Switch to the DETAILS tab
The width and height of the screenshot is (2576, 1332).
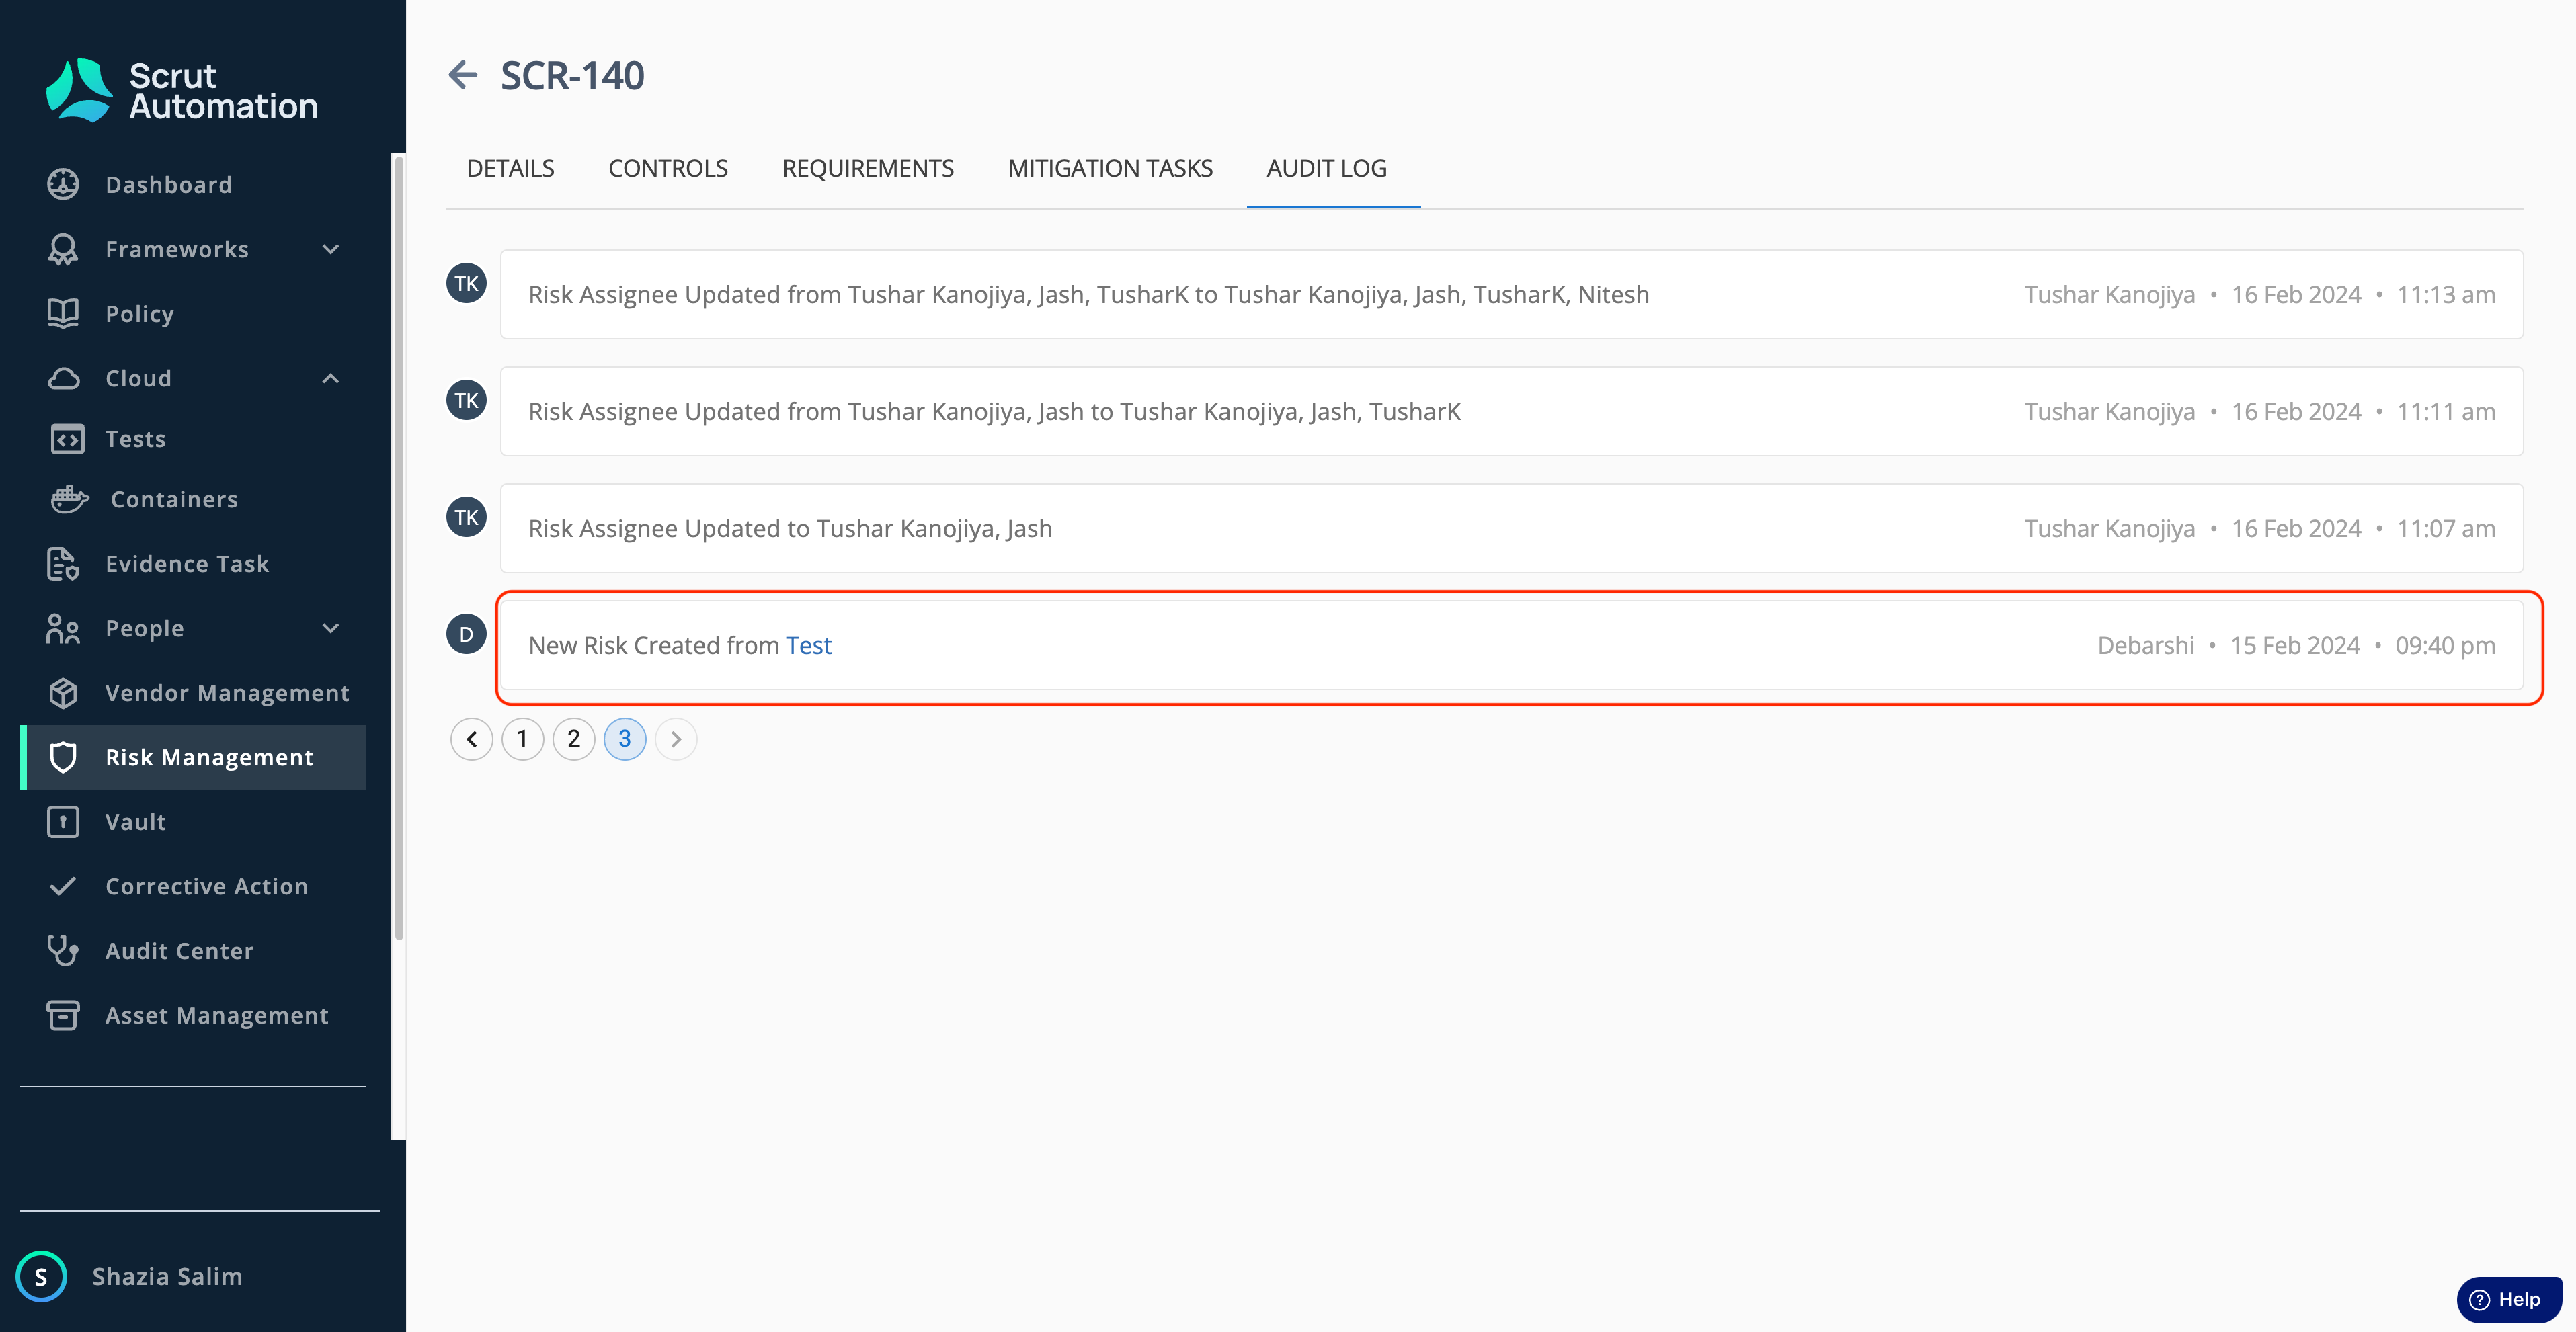tap(510, 168)
